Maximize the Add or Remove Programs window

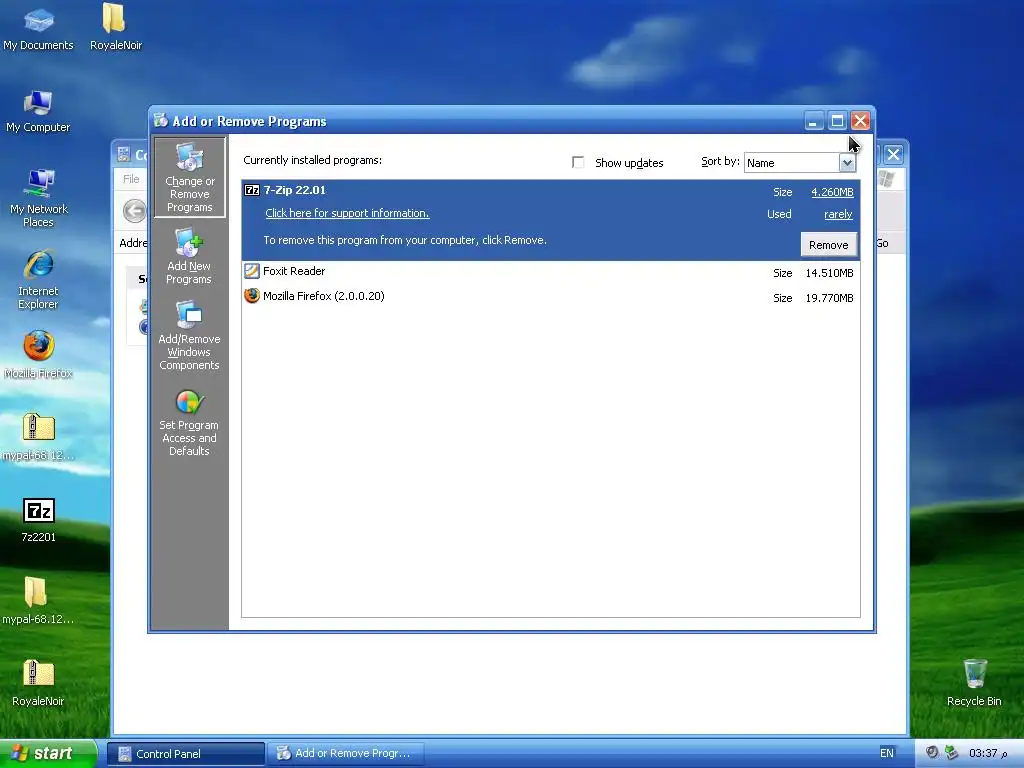[x=837, y=121]
